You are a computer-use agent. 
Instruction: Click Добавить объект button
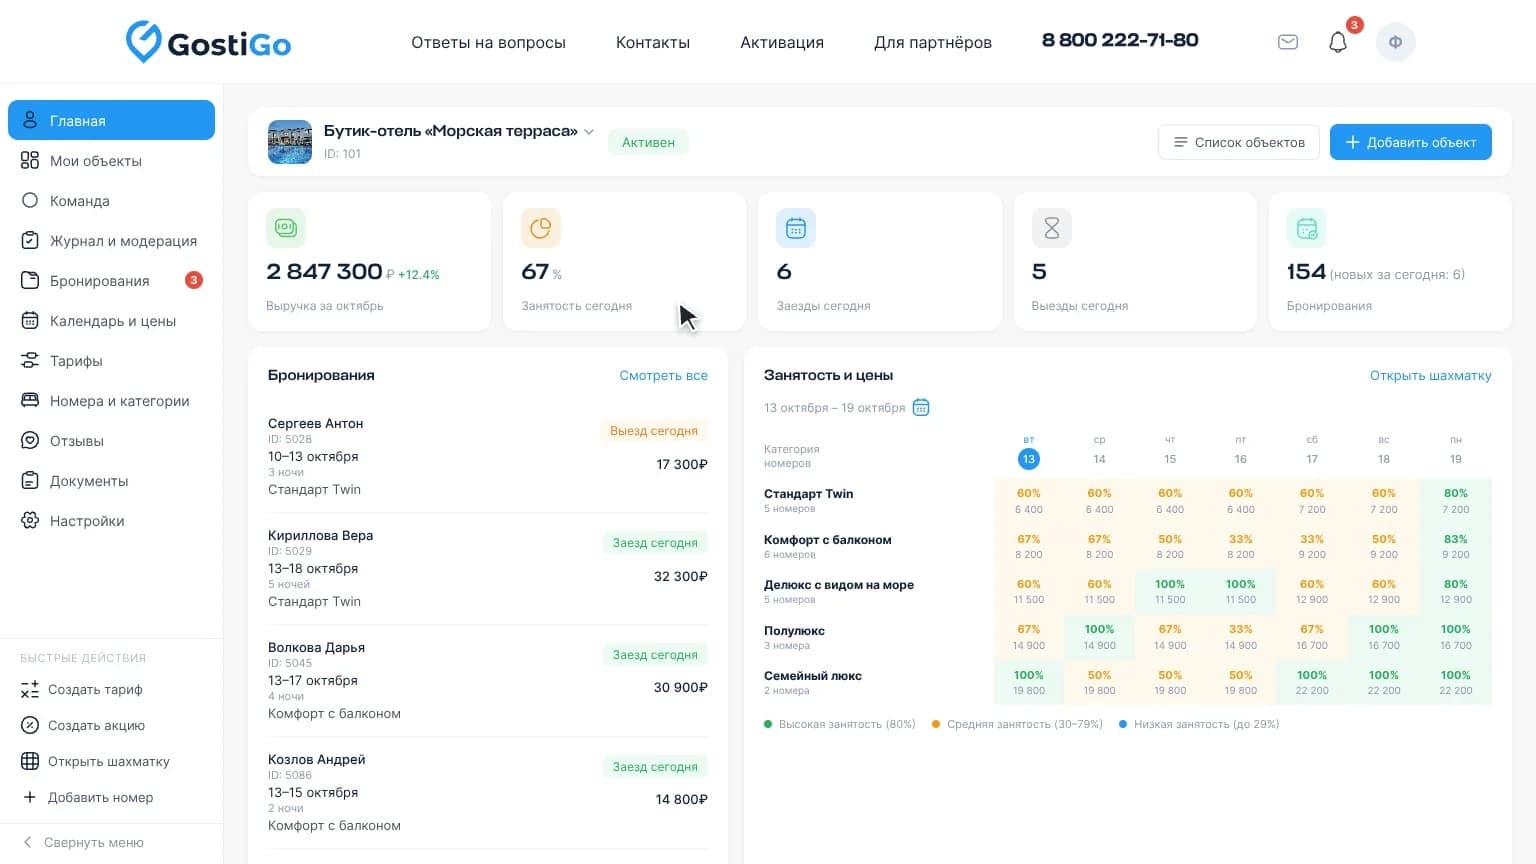point(1411,142)
